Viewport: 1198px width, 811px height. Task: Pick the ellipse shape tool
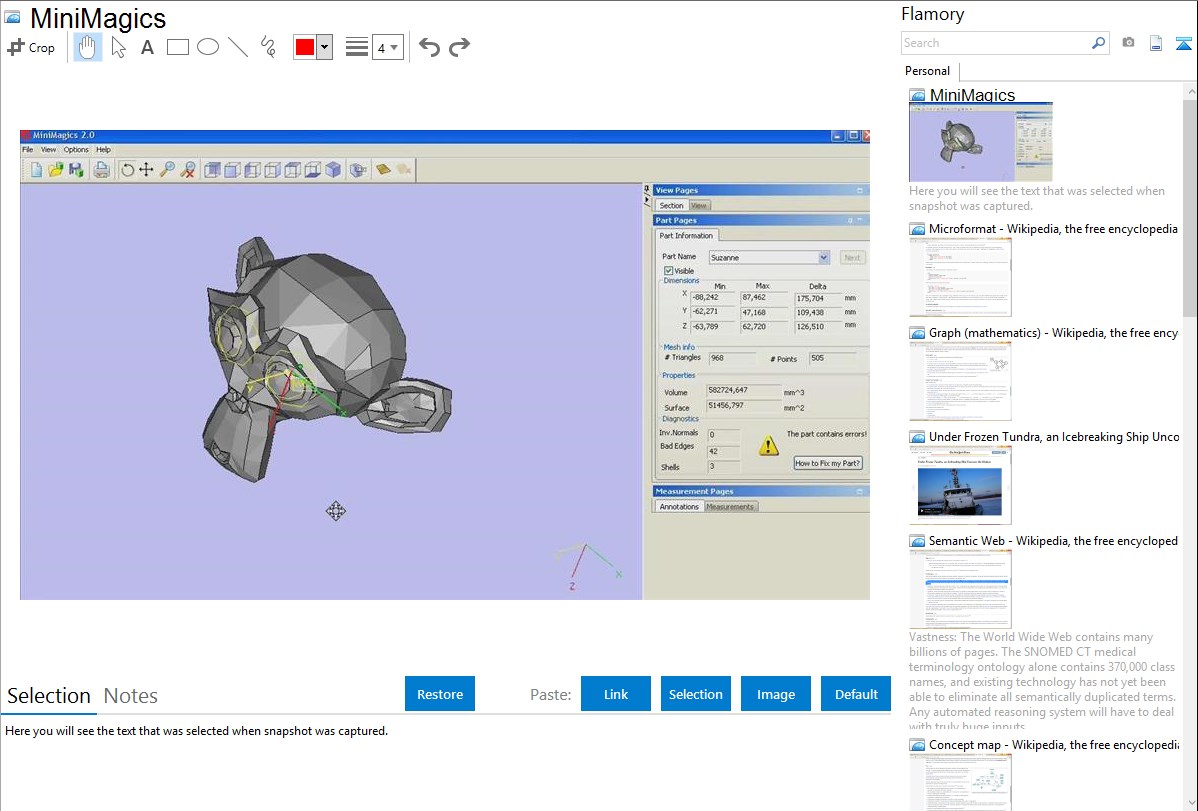[208, 47]
